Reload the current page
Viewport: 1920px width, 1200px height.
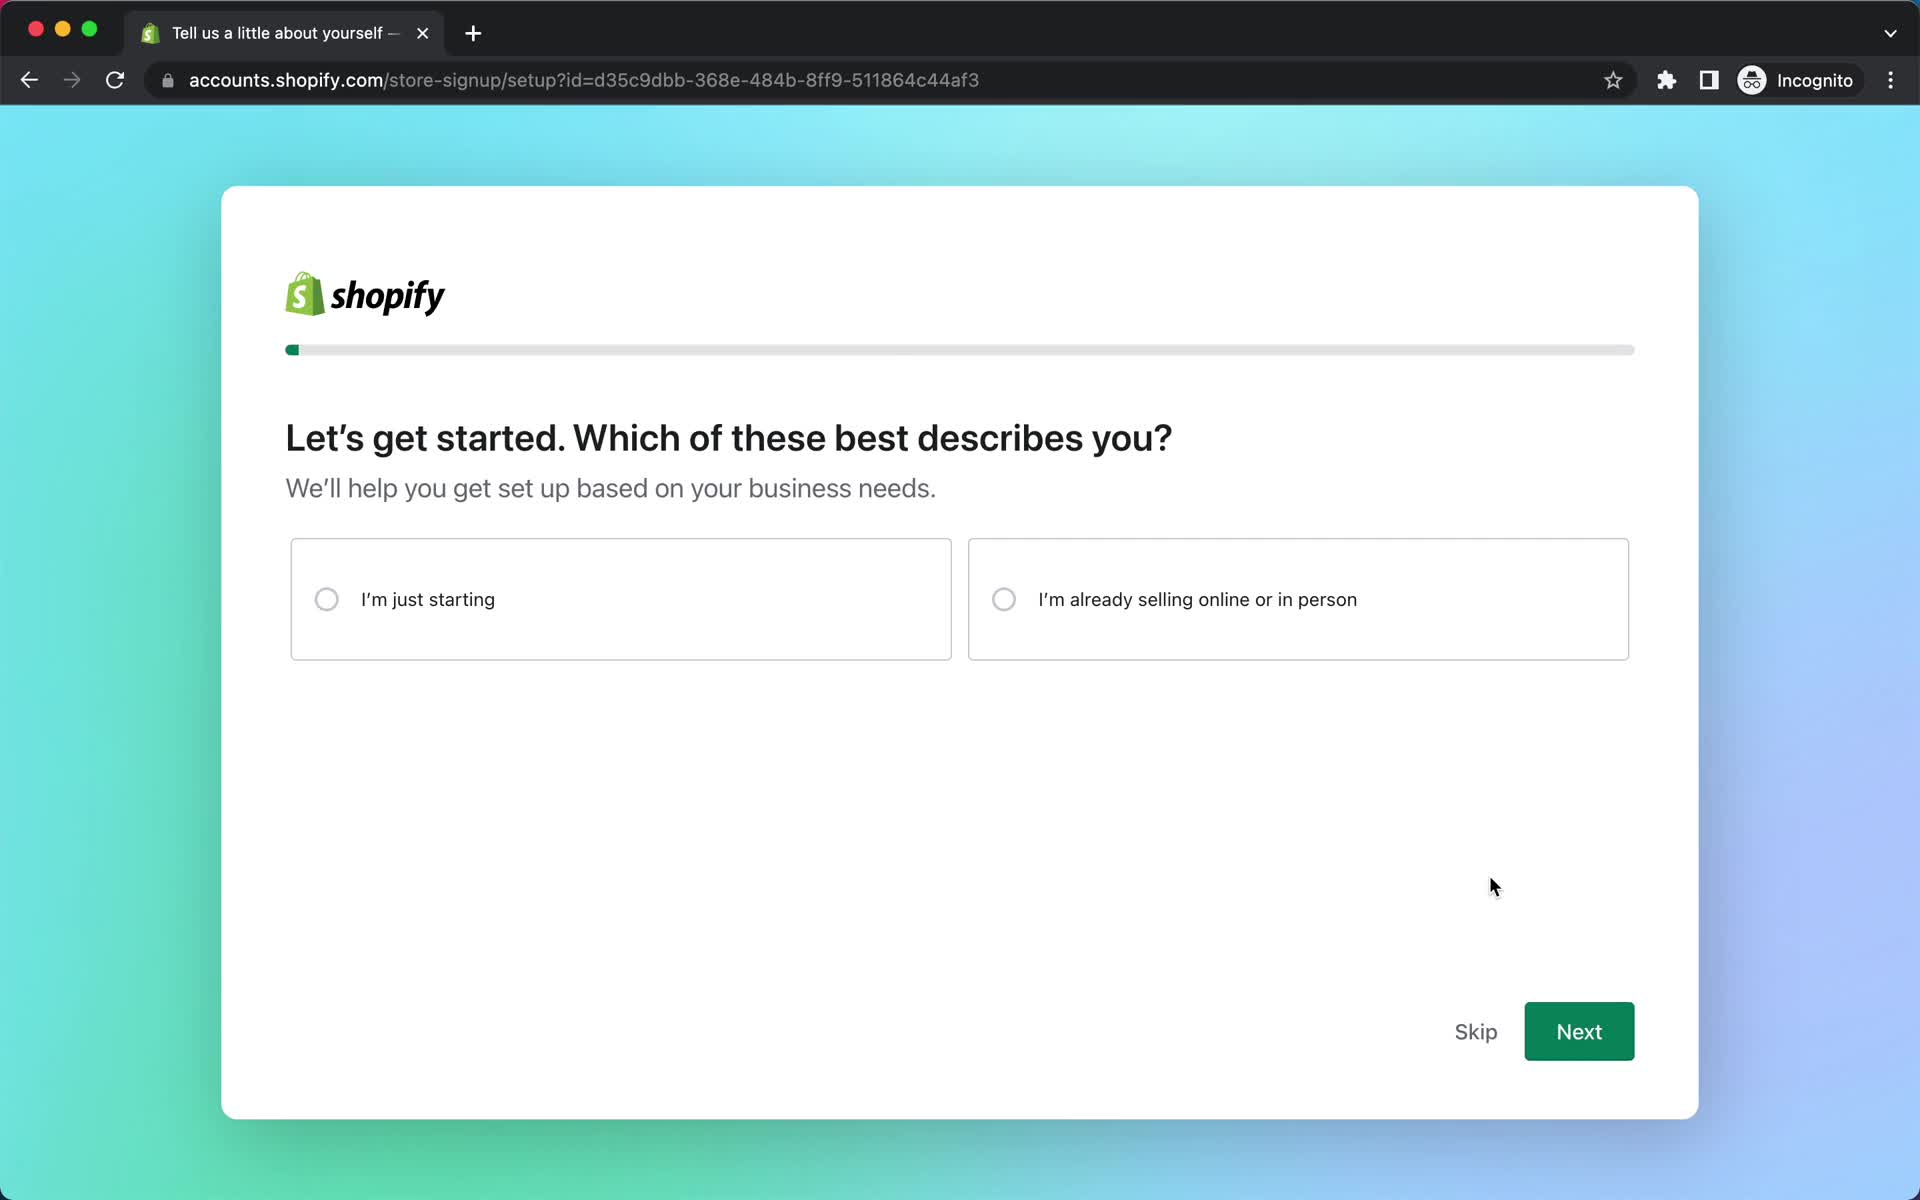coord(115,80)
